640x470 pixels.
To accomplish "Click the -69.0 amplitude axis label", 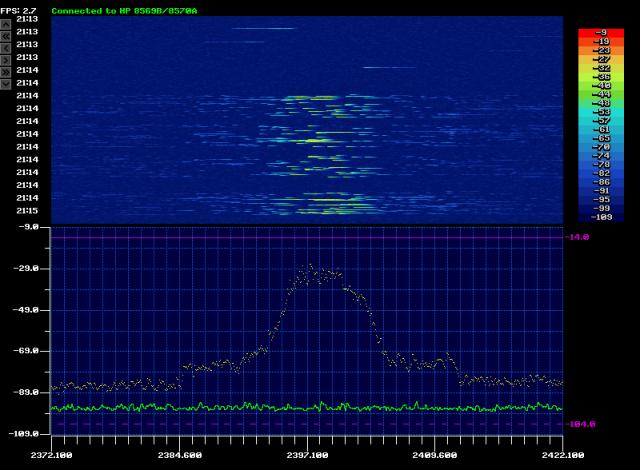I will click(x=27, y=351).
